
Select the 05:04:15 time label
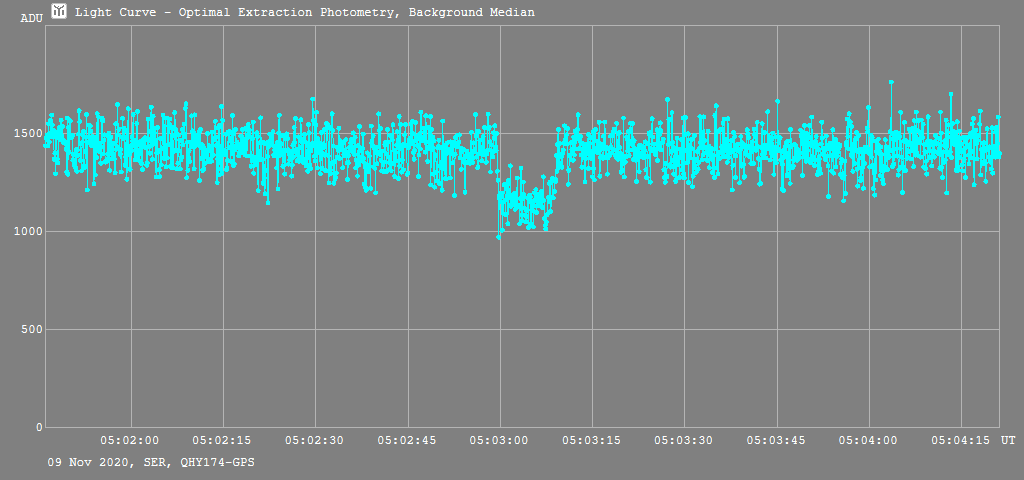(961, 440)
